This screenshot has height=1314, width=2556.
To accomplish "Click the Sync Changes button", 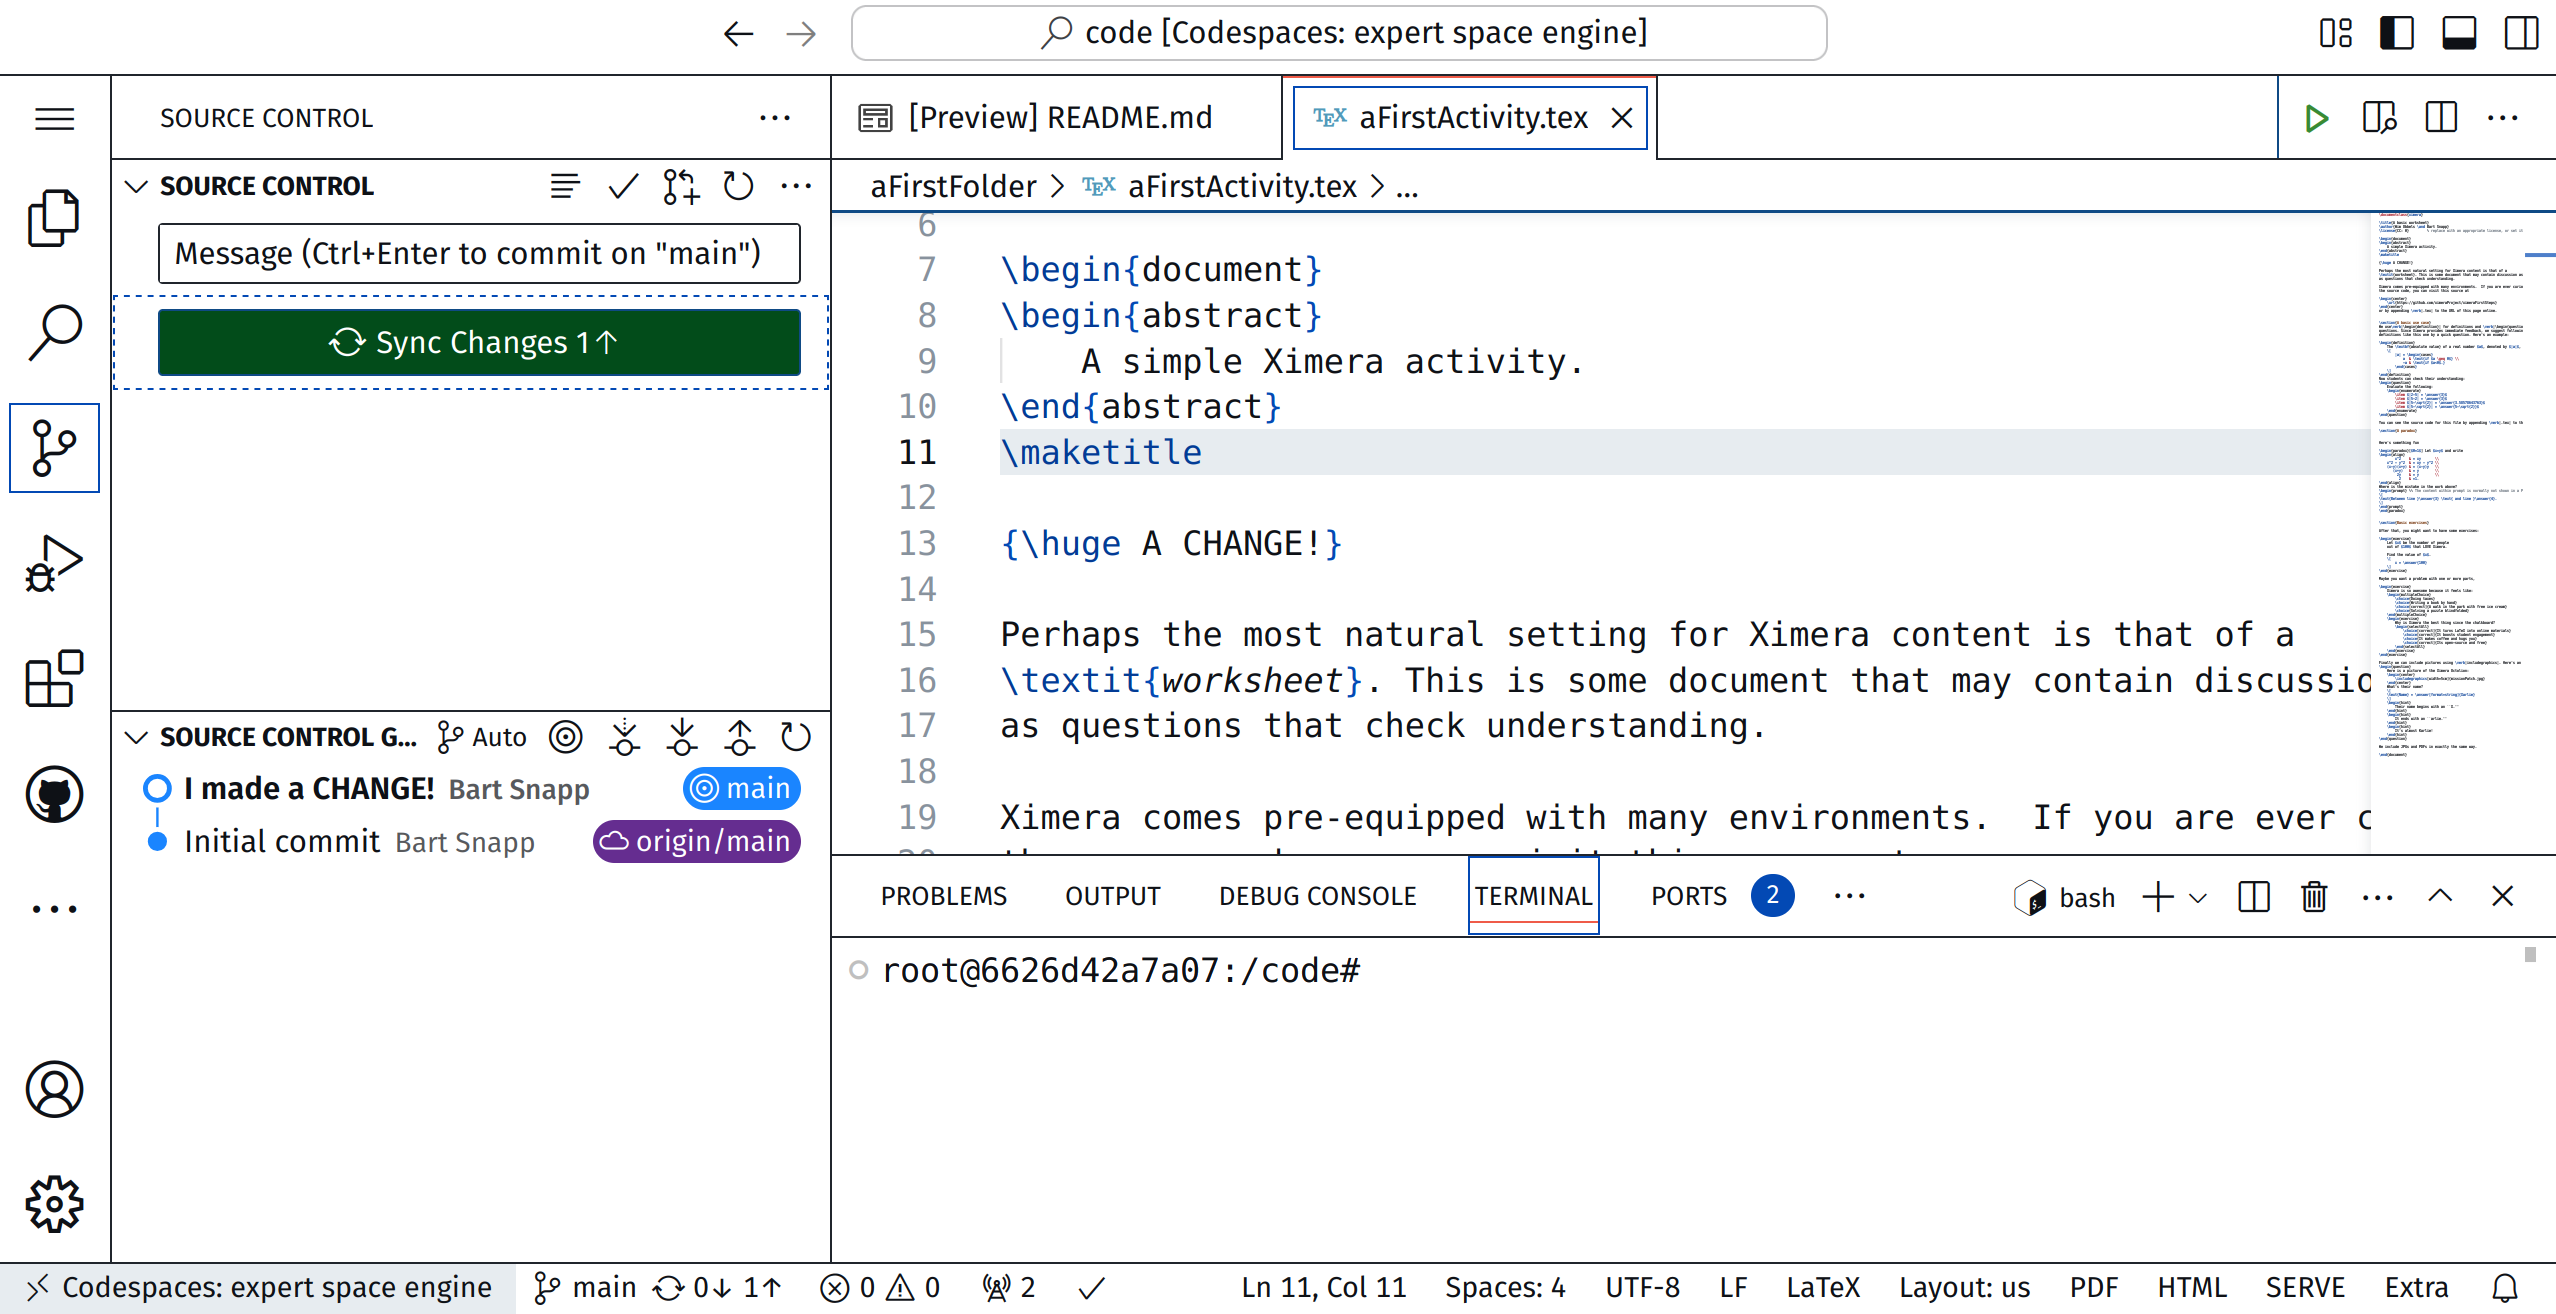I will pyautogui.click(x=479, y=342).
